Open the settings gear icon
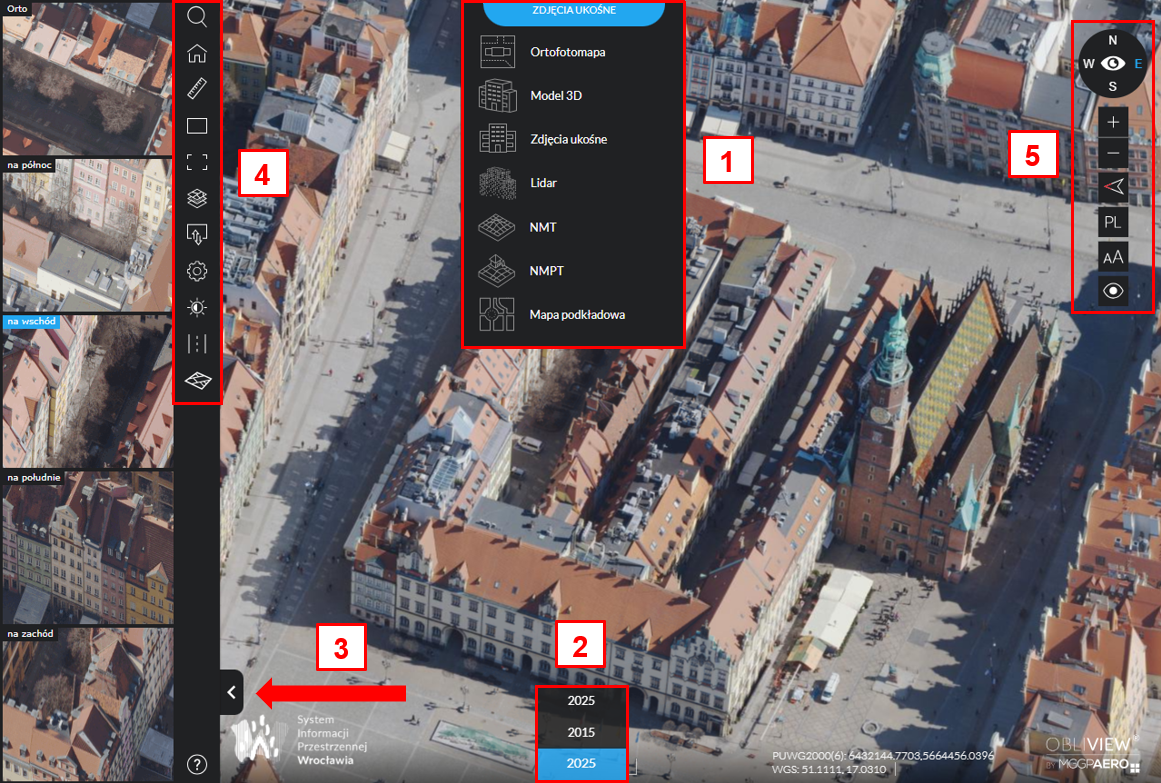This screenshot has width=1161, height=783. click(x=197, y=271)
